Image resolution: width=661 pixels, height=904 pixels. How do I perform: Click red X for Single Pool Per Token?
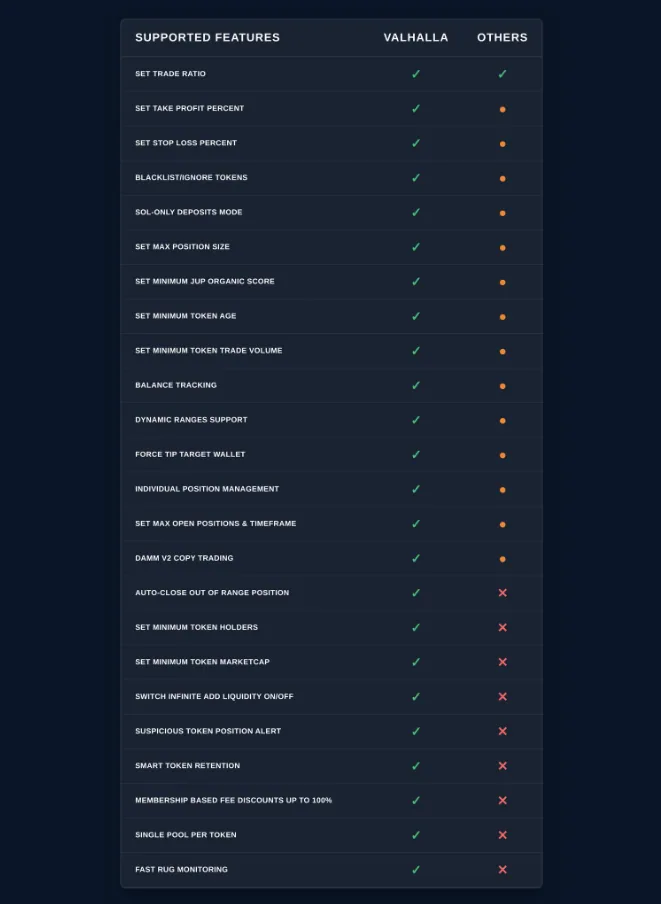503,835
